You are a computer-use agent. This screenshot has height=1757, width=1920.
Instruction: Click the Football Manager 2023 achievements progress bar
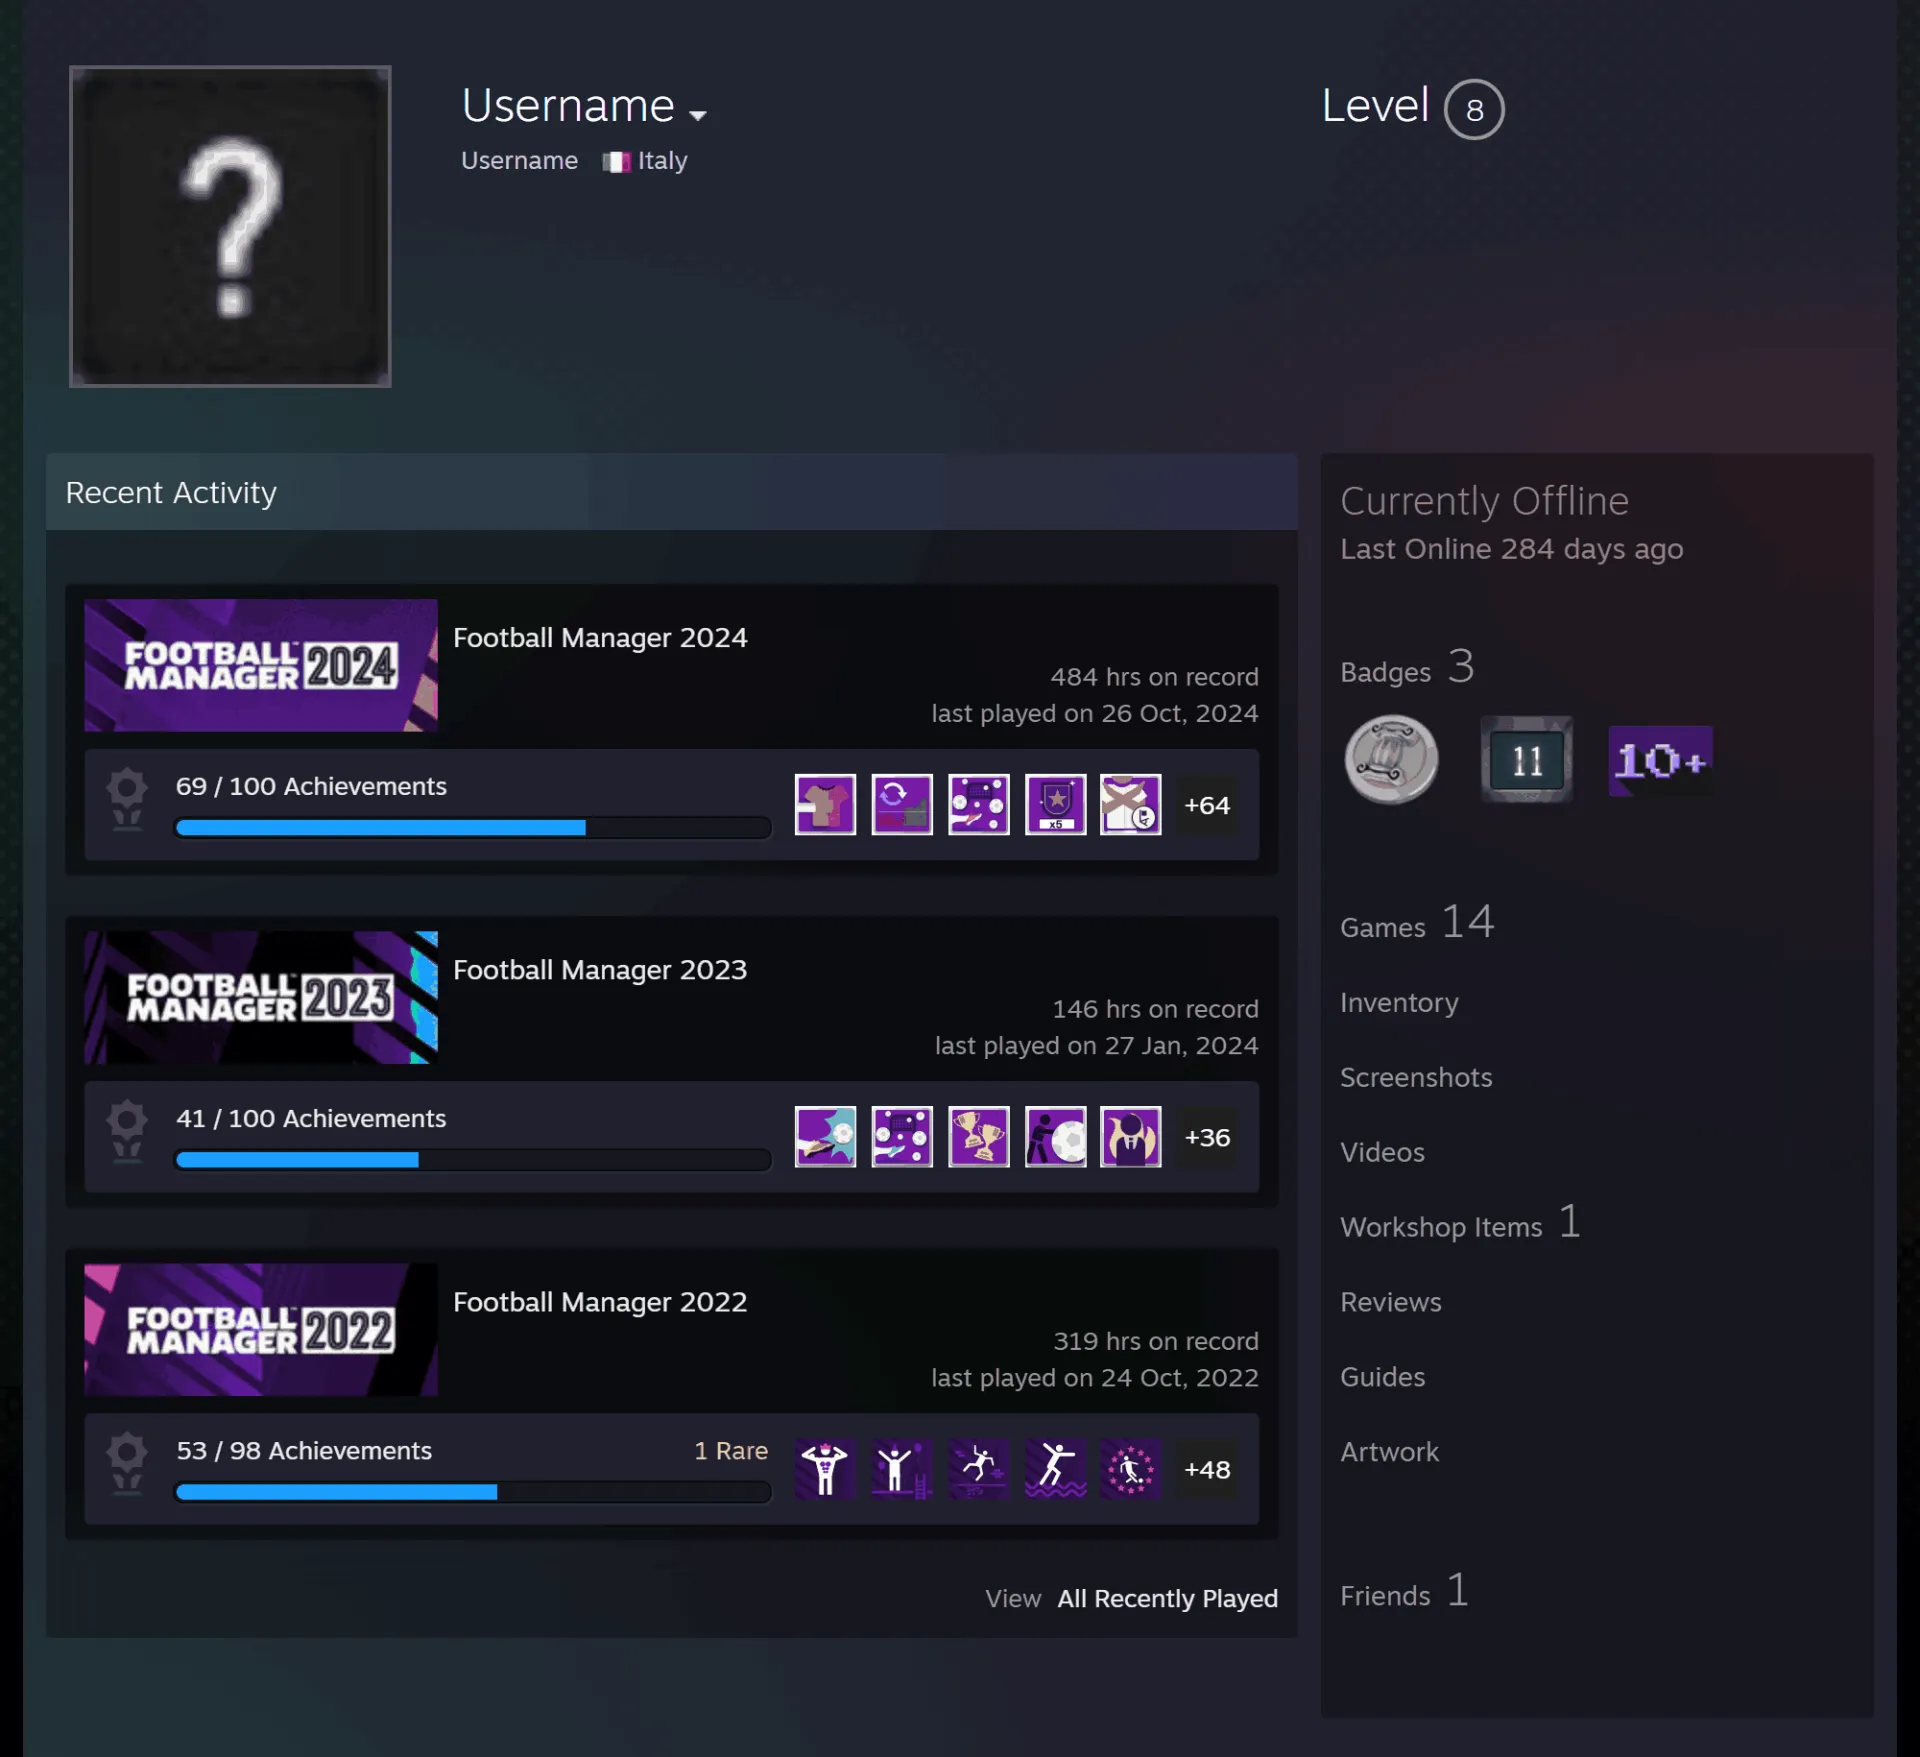[x=473, y=1159]
